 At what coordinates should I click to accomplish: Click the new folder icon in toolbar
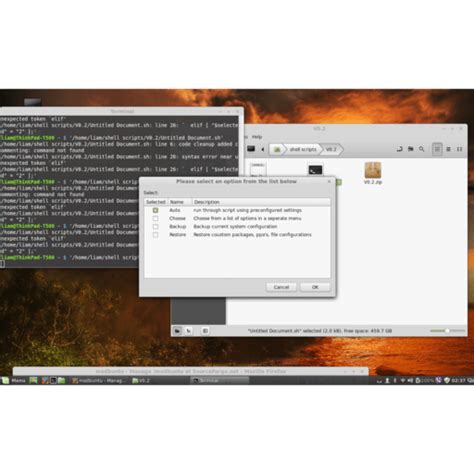pos(410,149)
